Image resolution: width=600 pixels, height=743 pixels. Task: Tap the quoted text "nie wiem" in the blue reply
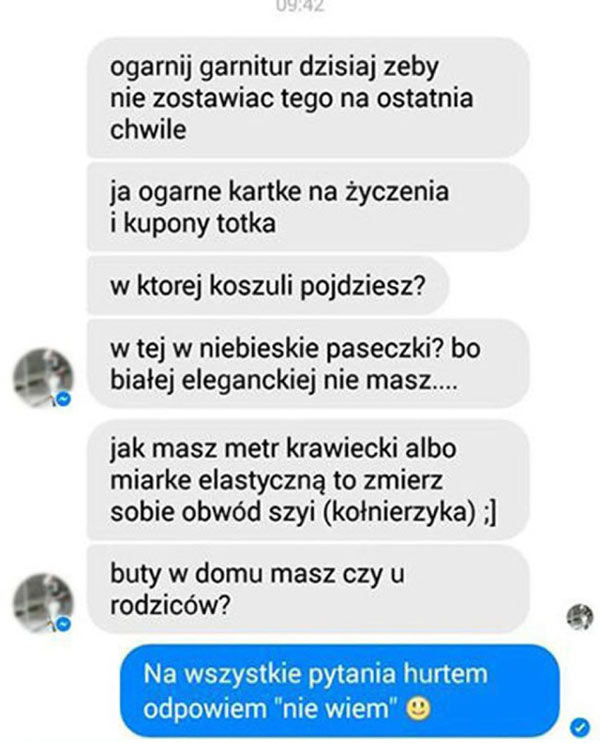[338, 708]
